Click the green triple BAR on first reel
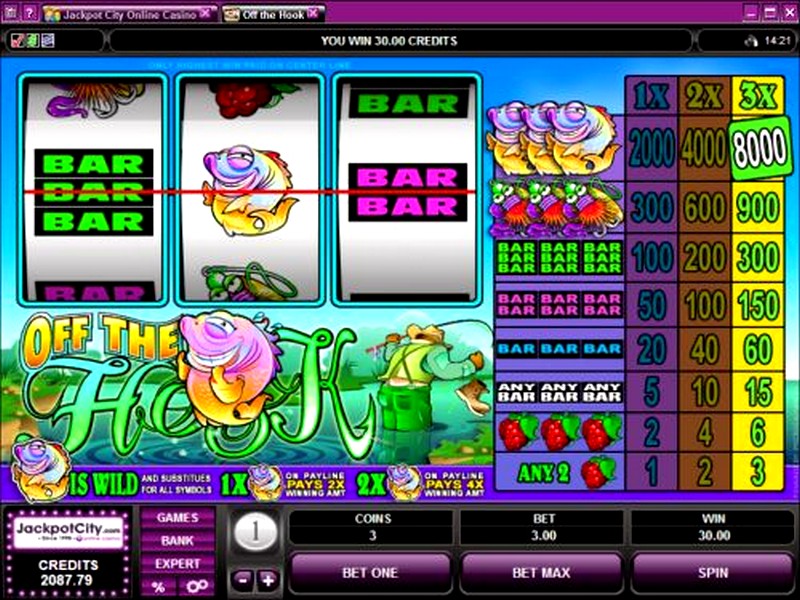 (94, 192)
